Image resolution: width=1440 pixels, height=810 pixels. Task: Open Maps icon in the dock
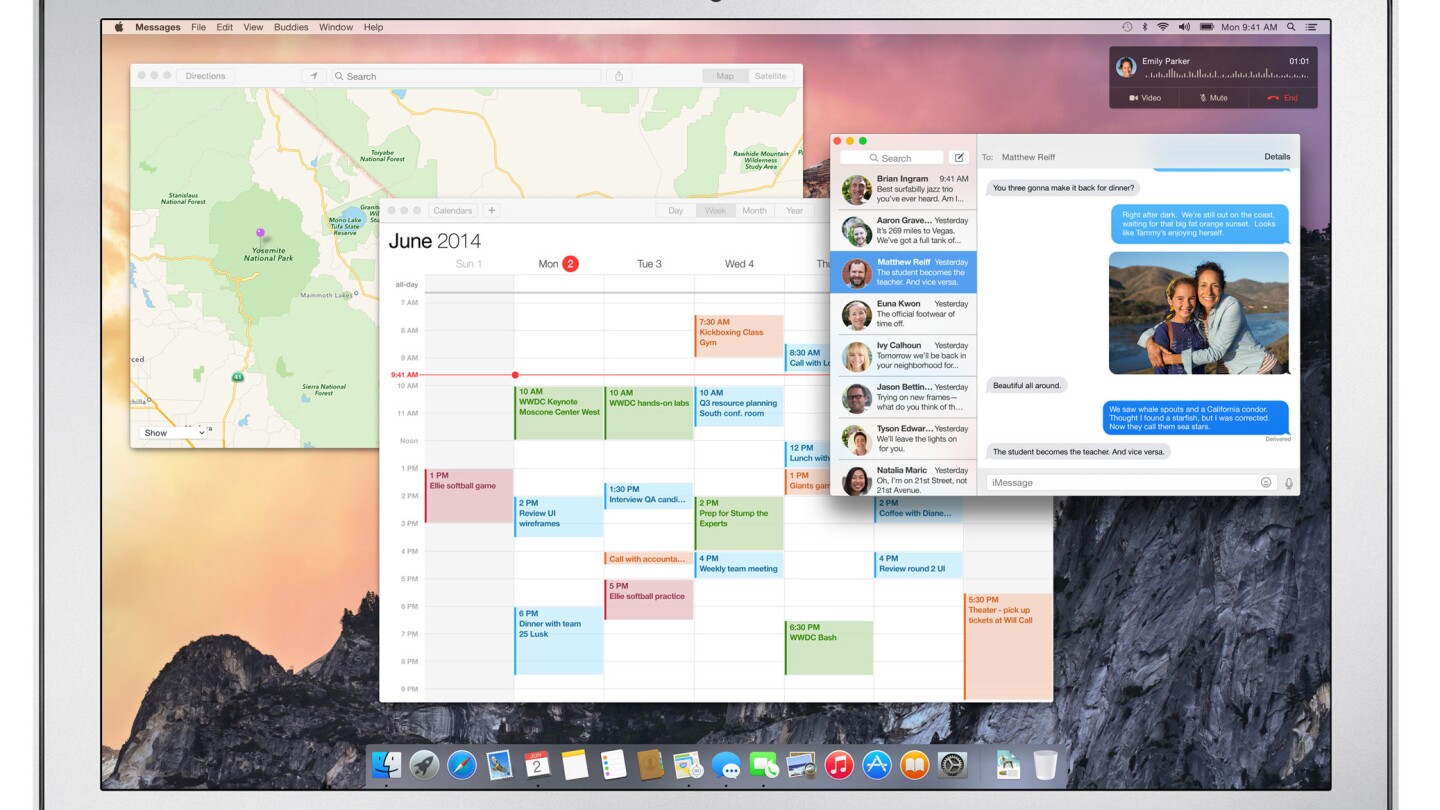click(688, 765)
